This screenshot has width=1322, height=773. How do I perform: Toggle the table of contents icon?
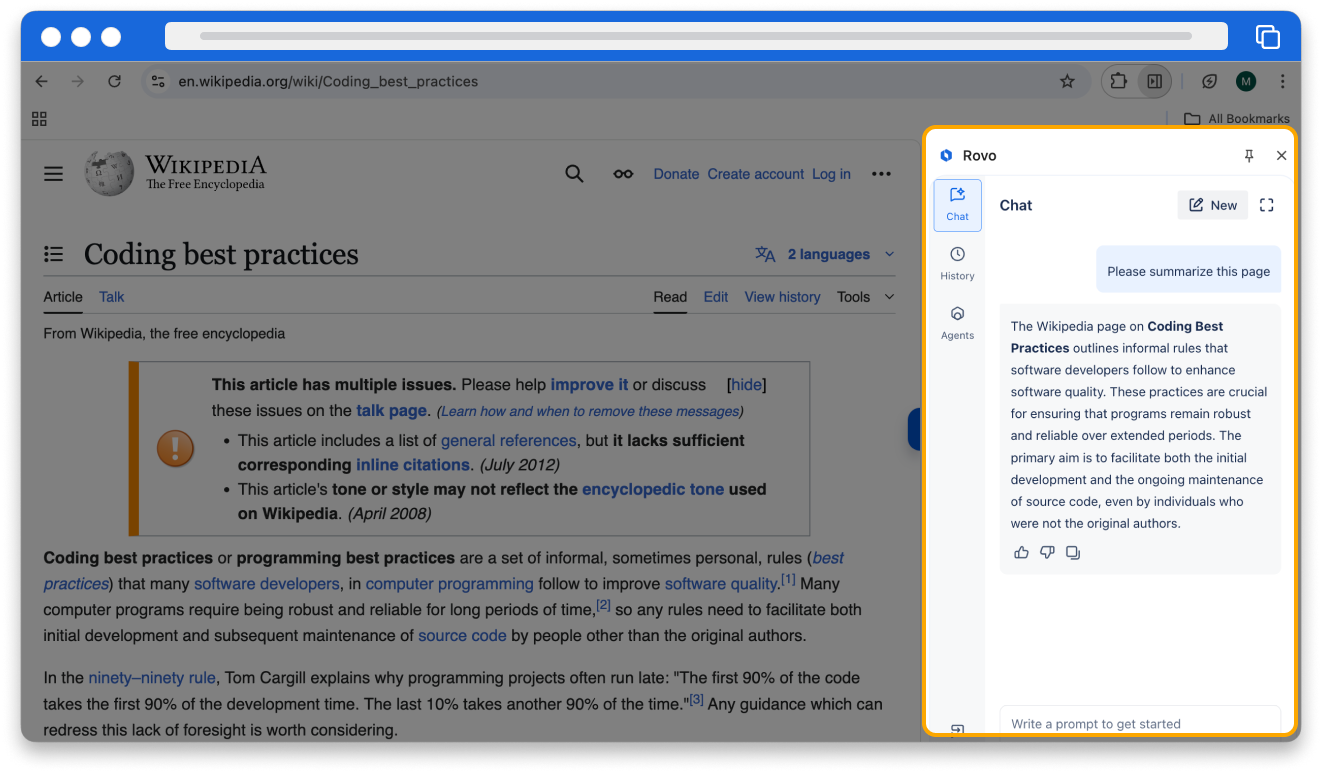pyautogui.click(x=54, y=255)
